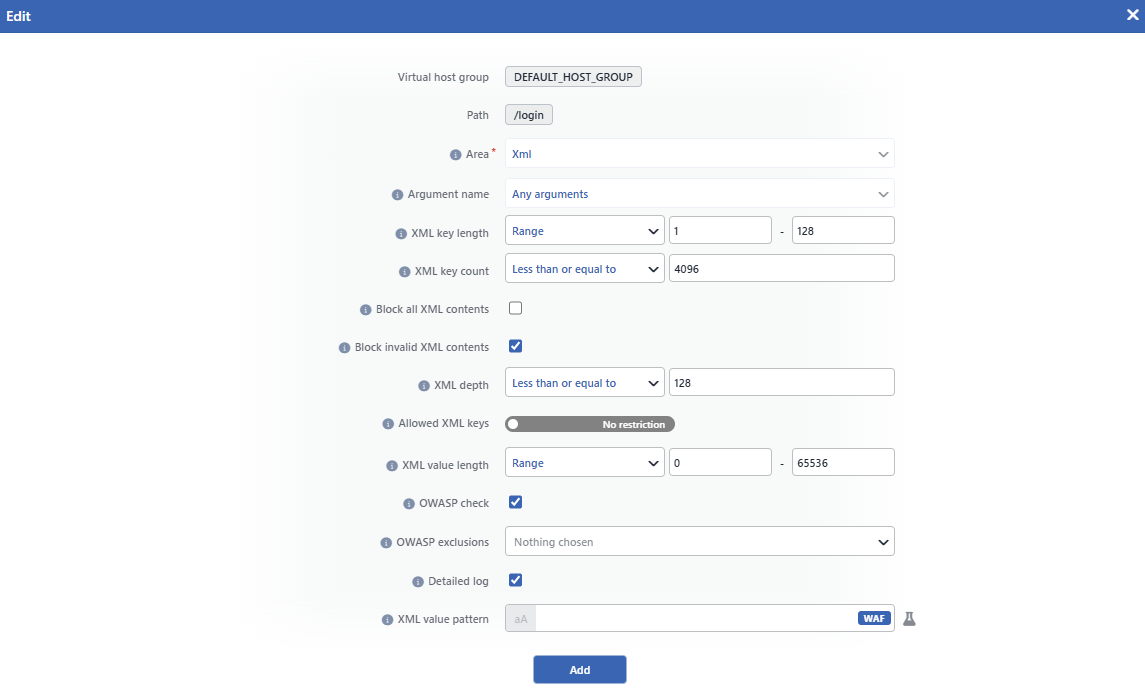
Task: Click the XML key count value field
Action: pos(781,268)
